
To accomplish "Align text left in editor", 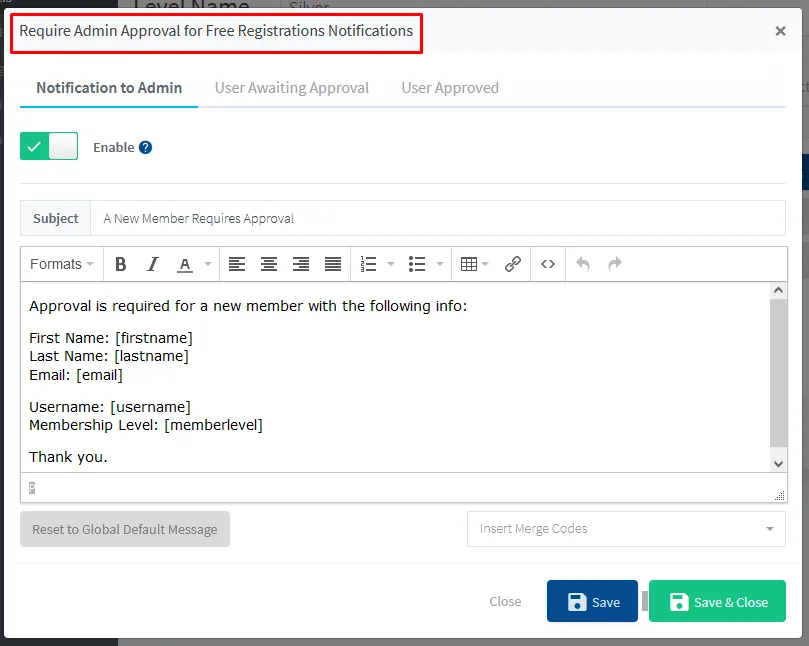I will coord(236,264).
